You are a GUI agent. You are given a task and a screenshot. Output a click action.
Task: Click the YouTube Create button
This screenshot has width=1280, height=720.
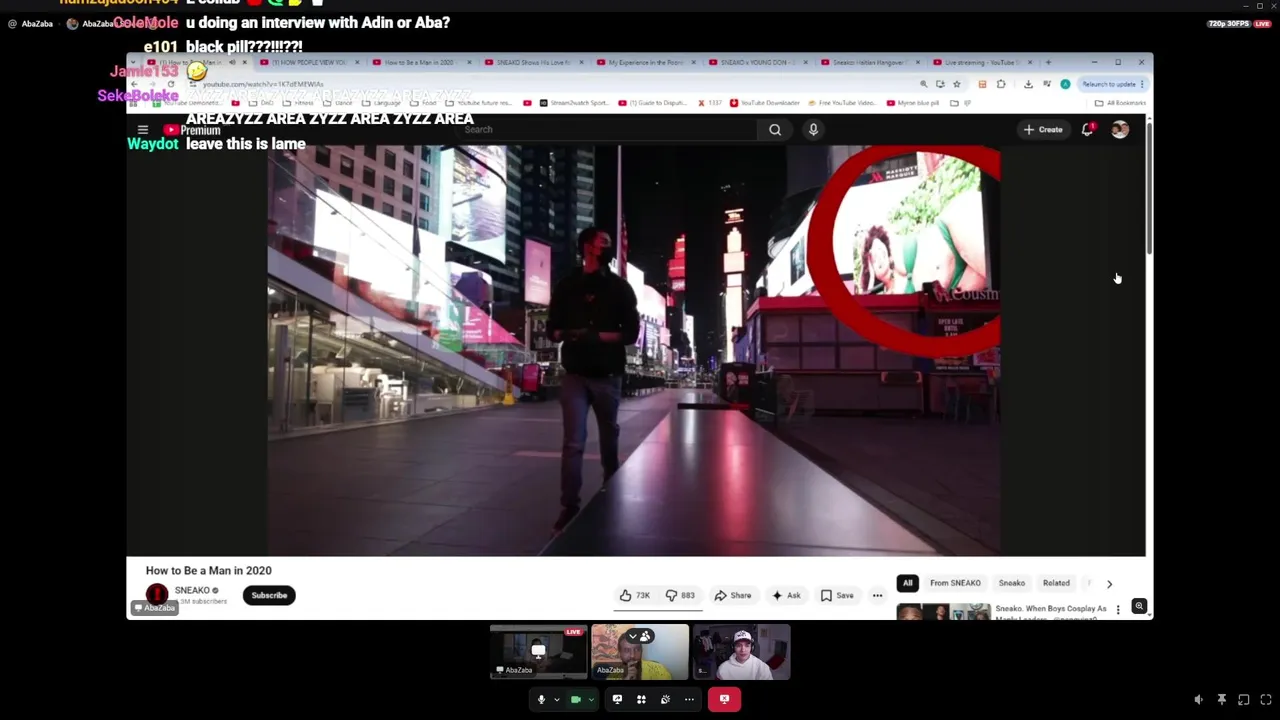tap(1043, 130)
